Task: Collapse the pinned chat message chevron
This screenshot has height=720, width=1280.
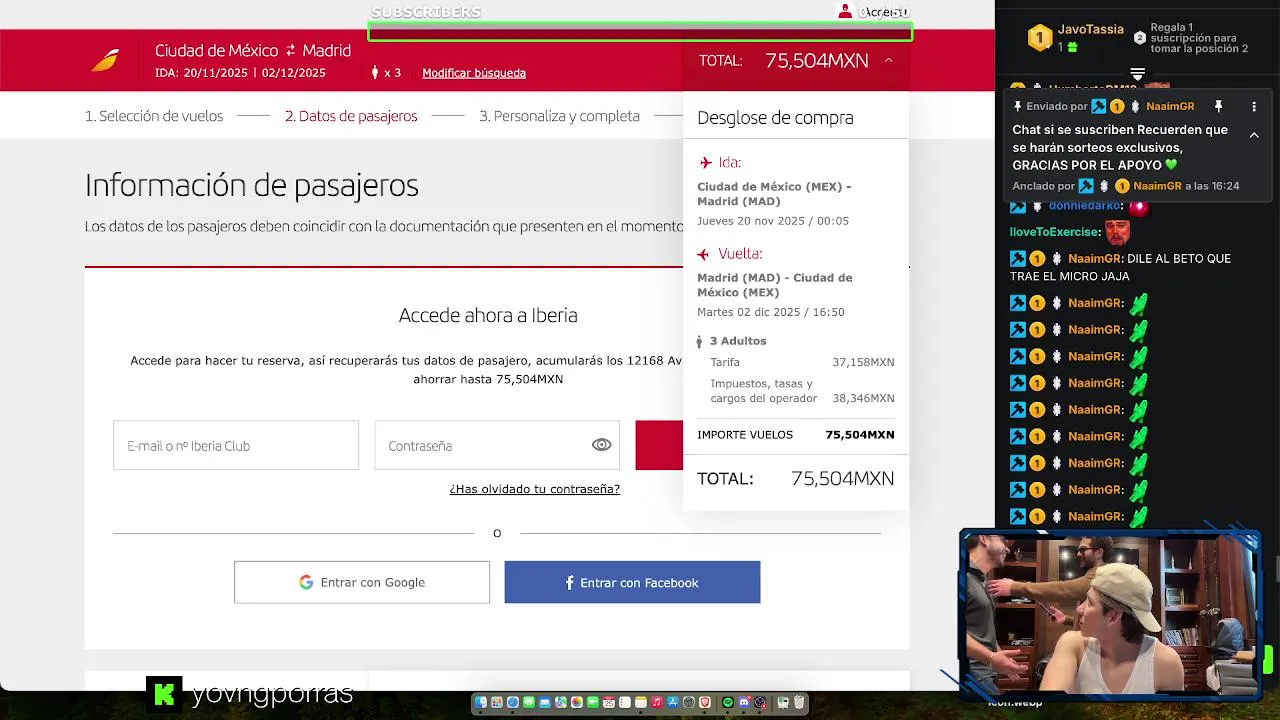Action: 1254,135
